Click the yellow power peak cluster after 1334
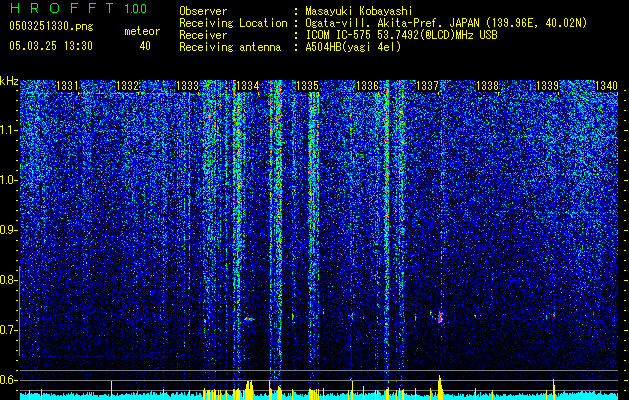 [x=249, y=390]
